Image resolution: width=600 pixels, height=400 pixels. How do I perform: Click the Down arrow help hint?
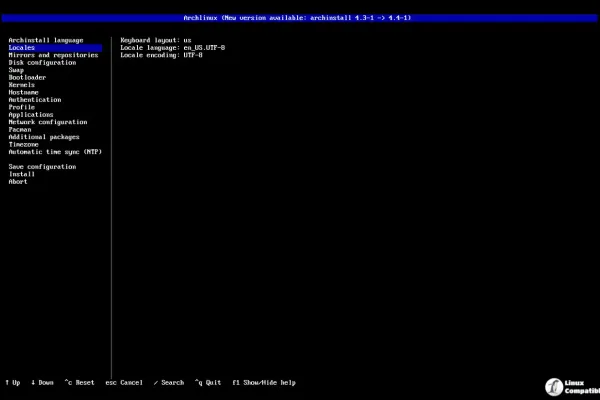(42, 382)
